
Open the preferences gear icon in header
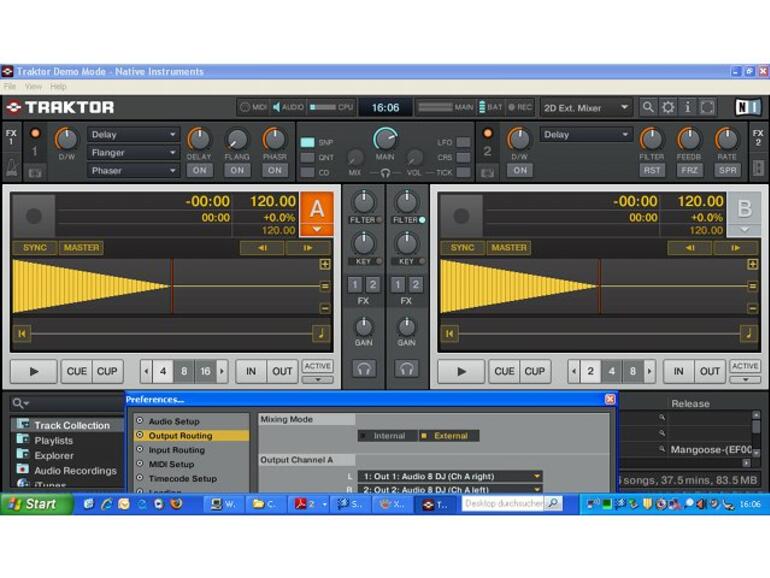coord(668,107)
